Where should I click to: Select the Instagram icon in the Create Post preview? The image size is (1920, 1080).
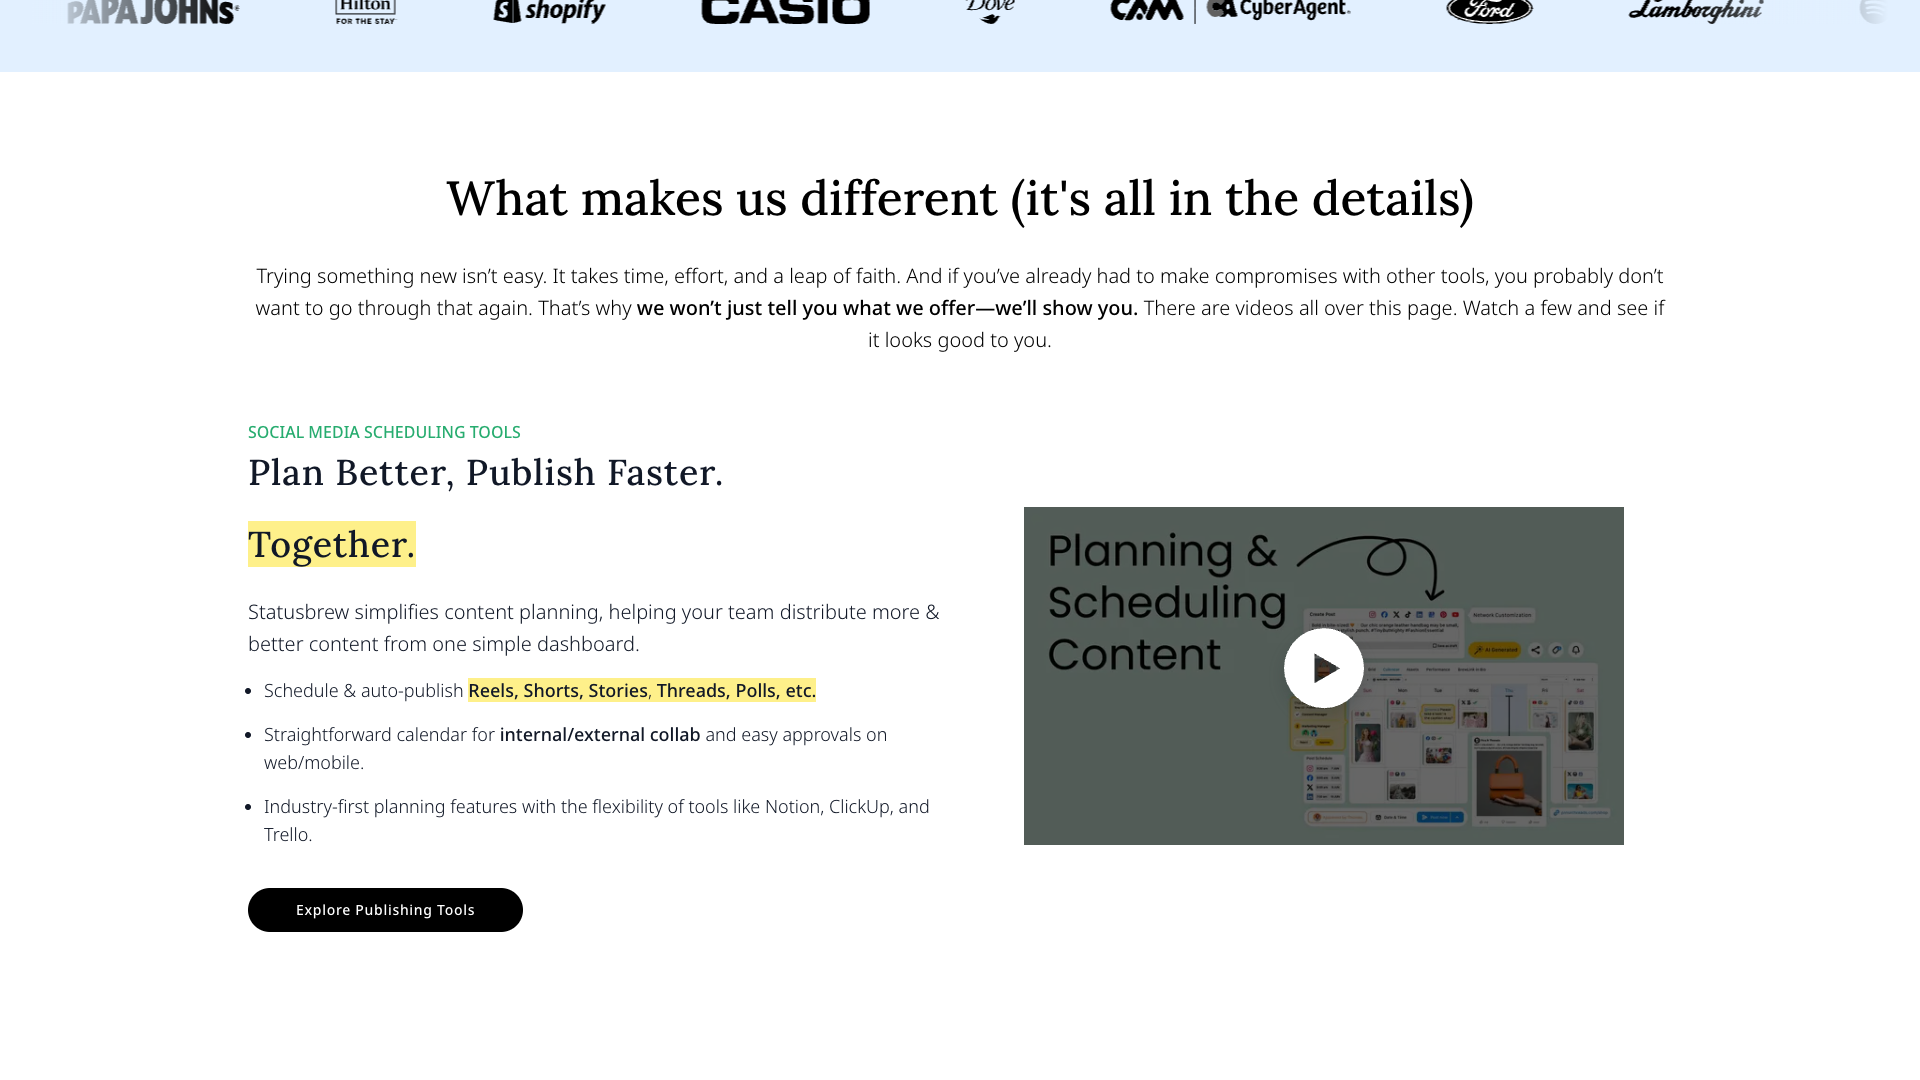point(1373,614)
